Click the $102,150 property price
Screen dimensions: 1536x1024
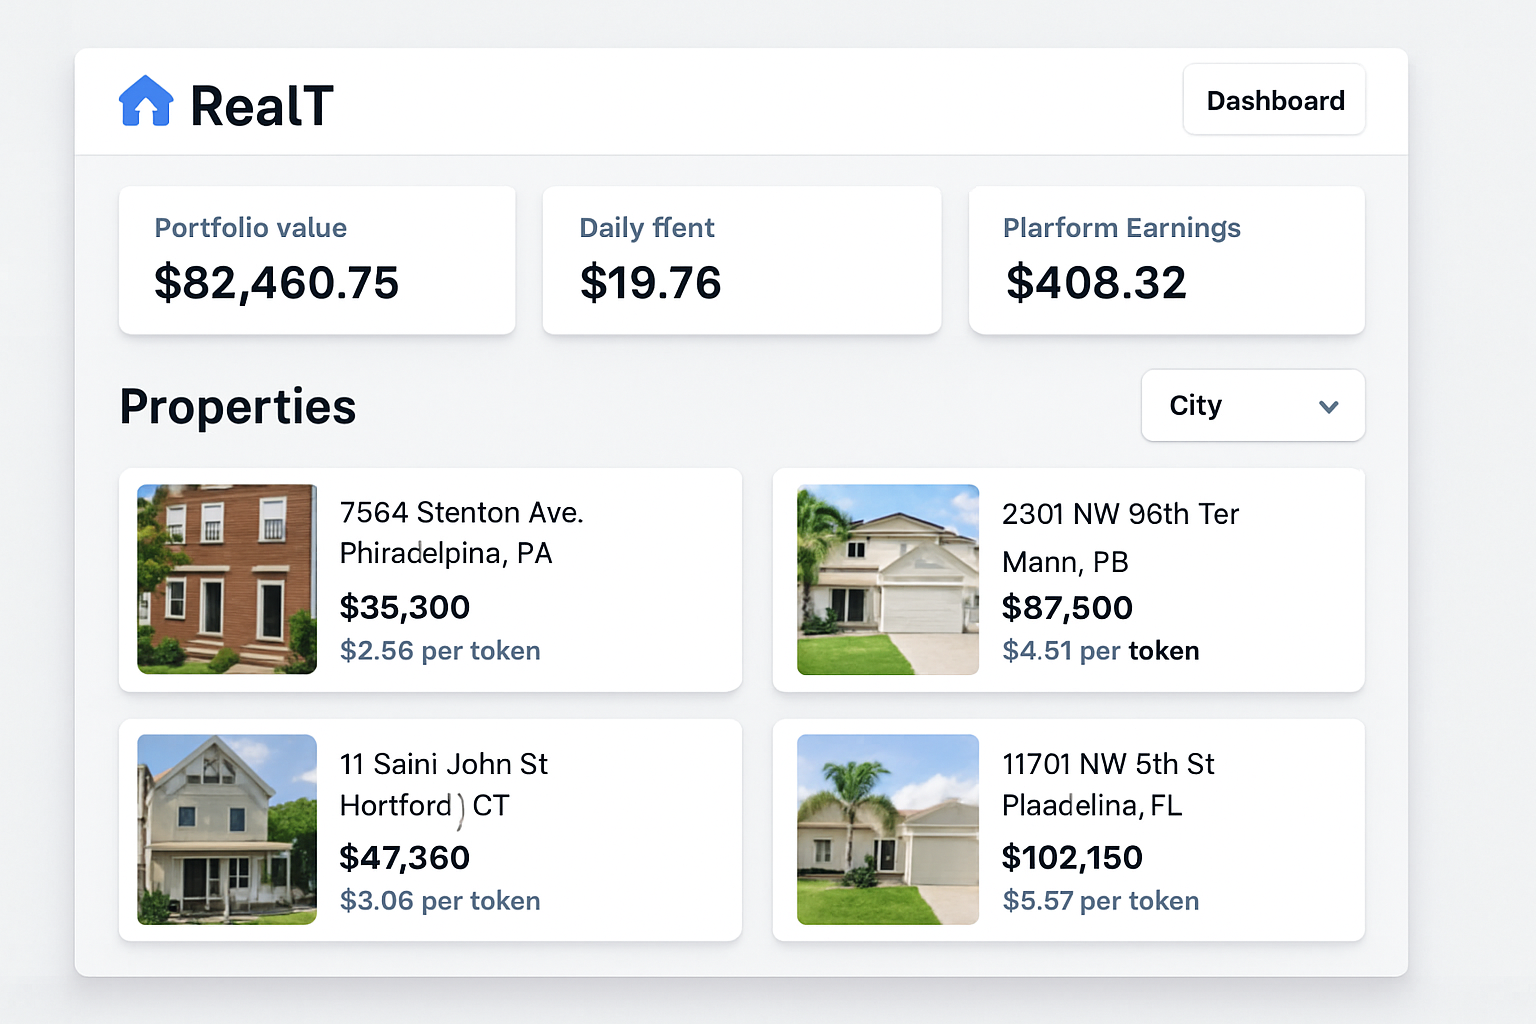click(x=1072, y=857)
